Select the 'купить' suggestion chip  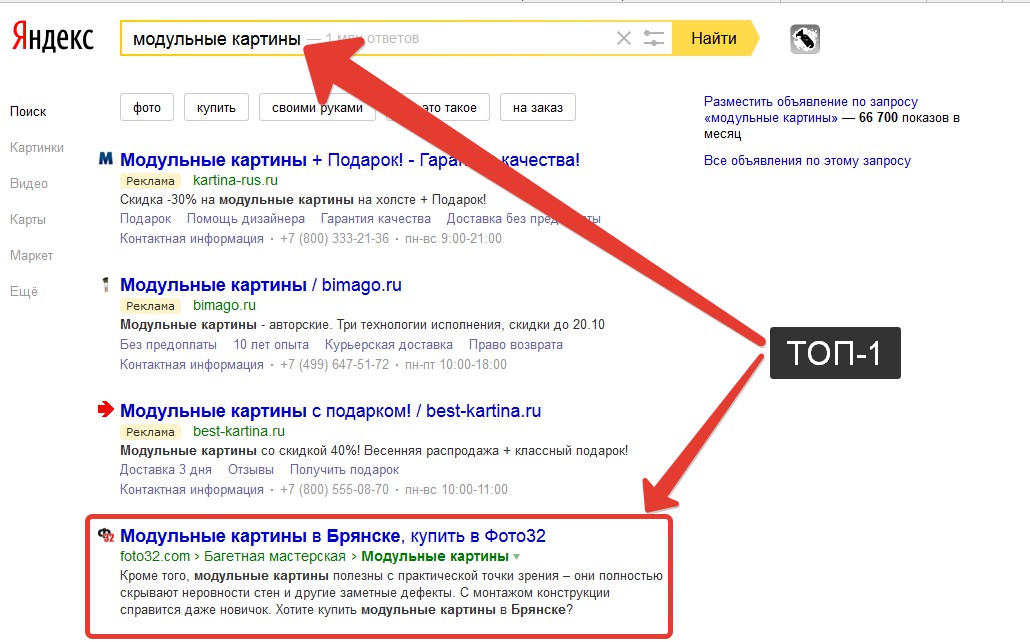216,108
